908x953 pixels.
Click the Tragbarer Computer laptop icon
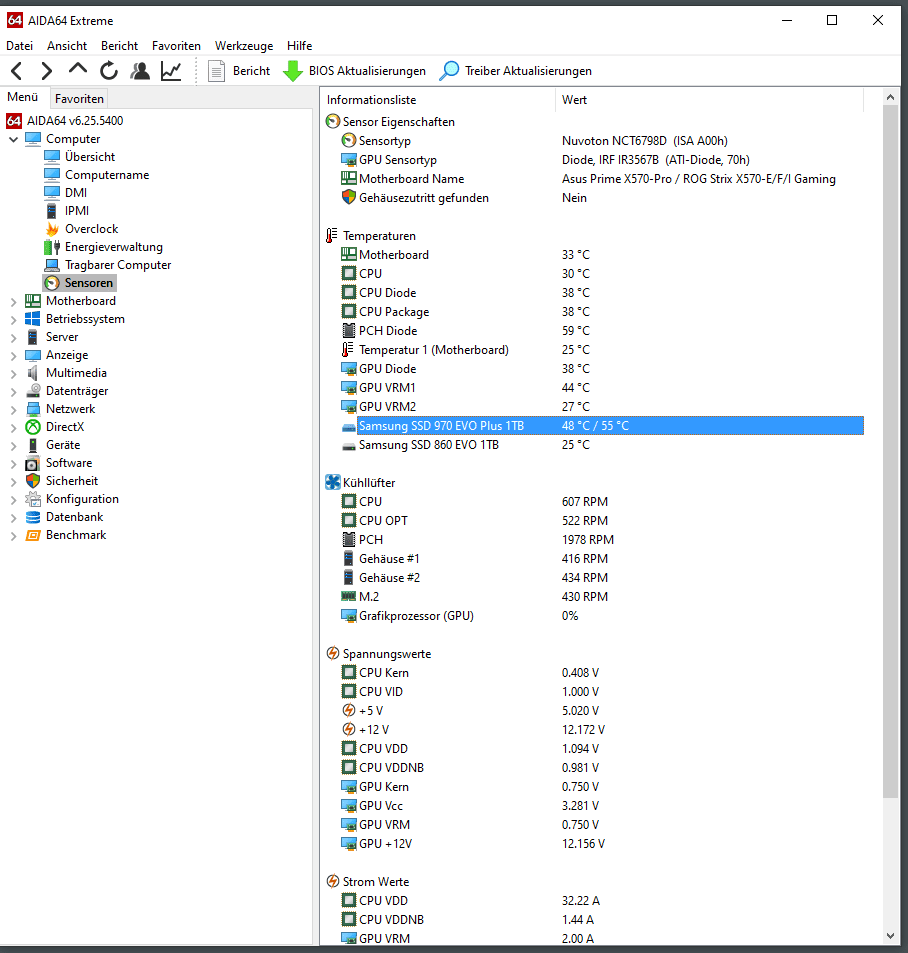tap(52, 265)
